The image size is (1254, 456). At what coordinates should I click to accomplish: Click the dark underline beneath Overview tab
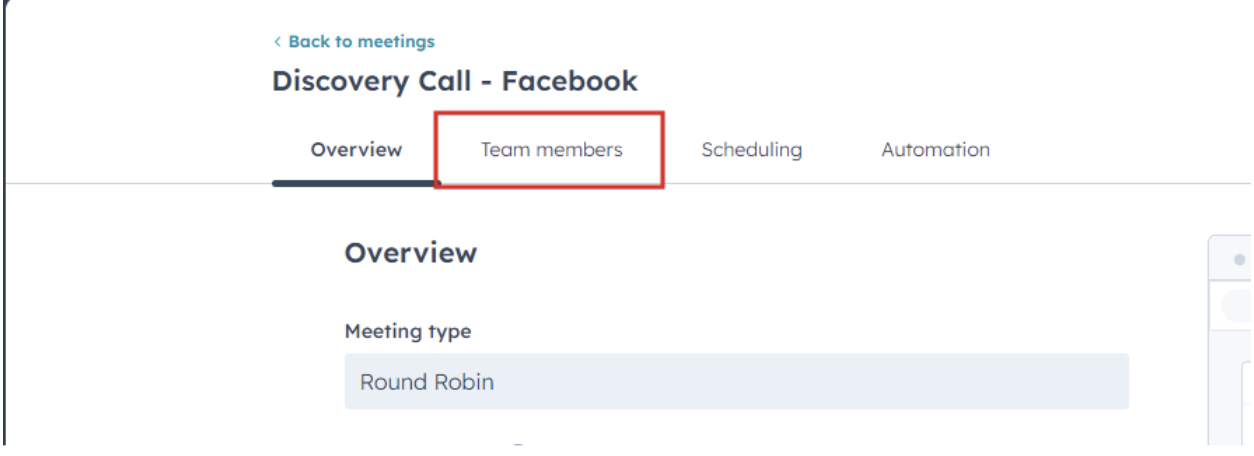[356, 183]
